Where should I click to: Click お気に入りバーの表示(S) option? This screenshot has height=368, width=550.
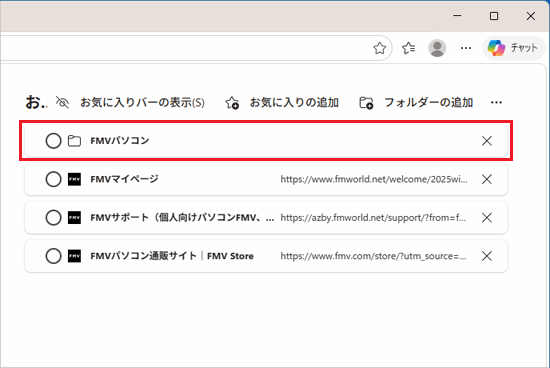(x=142, y=103)
